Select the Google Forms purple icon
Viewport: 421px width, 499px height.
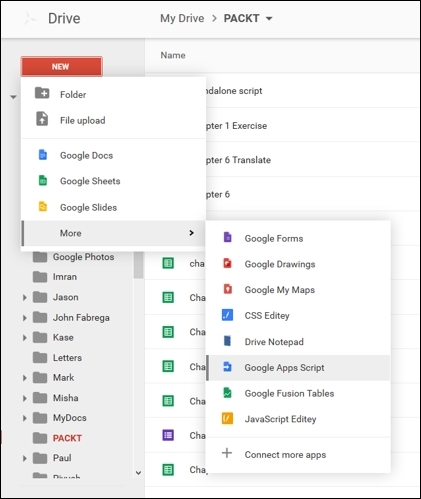pyautogui.click(x=227, y=238)
